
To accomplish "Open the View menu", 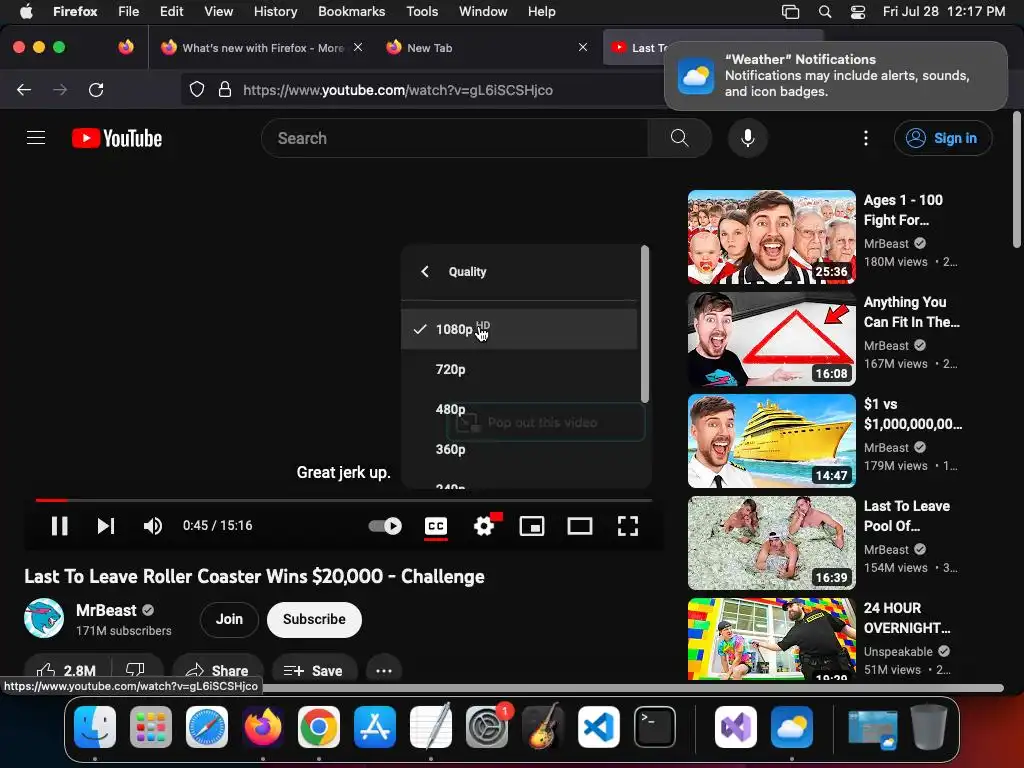I will point(218,11).
